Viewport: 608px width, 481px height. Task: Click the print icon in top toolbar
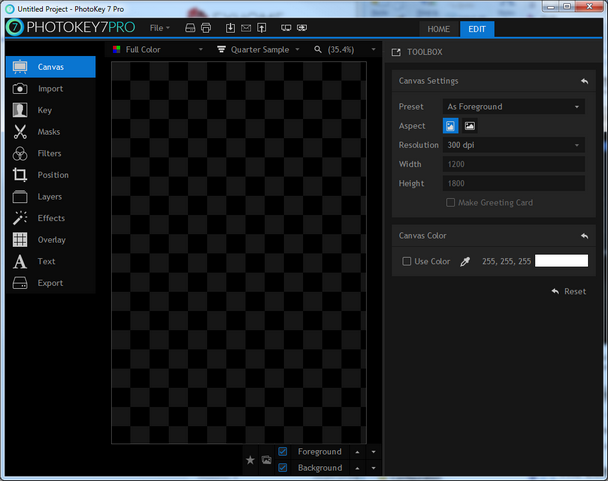coord(205,28)
